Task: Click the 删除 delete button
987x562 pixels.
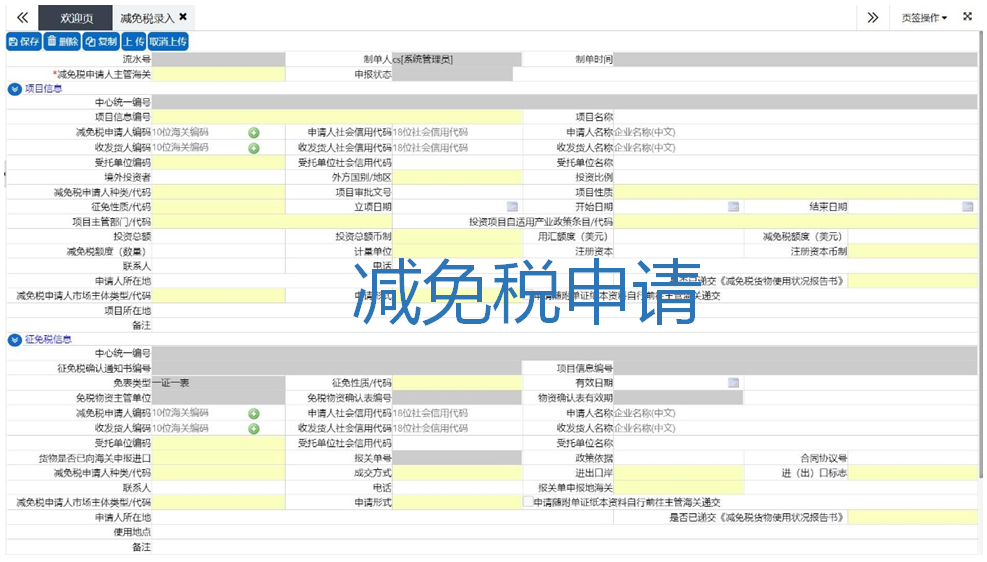Action: pyautogui.click(x=62, y=42)
